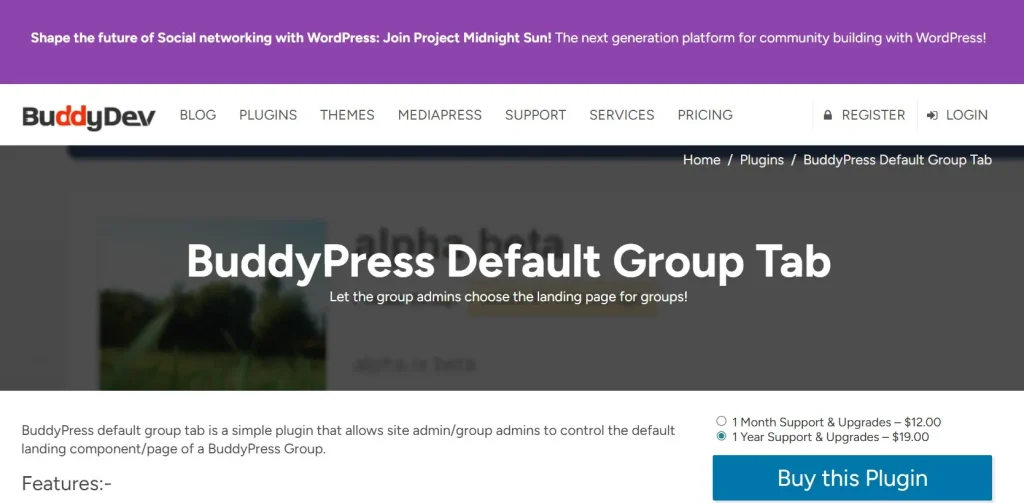Click the Buy this Plugin button
The width and height of the screenshot is (1024, 503).
click(852, 478)
